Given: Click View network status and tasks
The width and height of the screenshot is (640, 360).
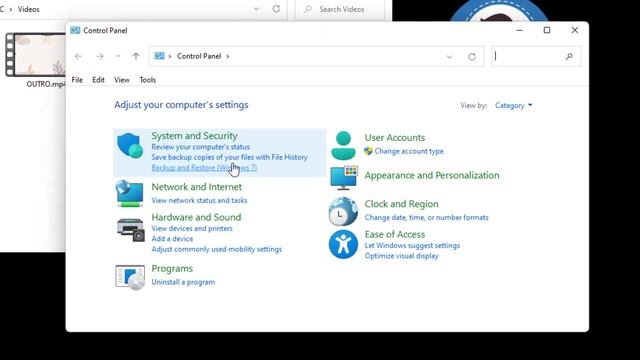Looking at the screenshot, I should [x=199, y=200].
